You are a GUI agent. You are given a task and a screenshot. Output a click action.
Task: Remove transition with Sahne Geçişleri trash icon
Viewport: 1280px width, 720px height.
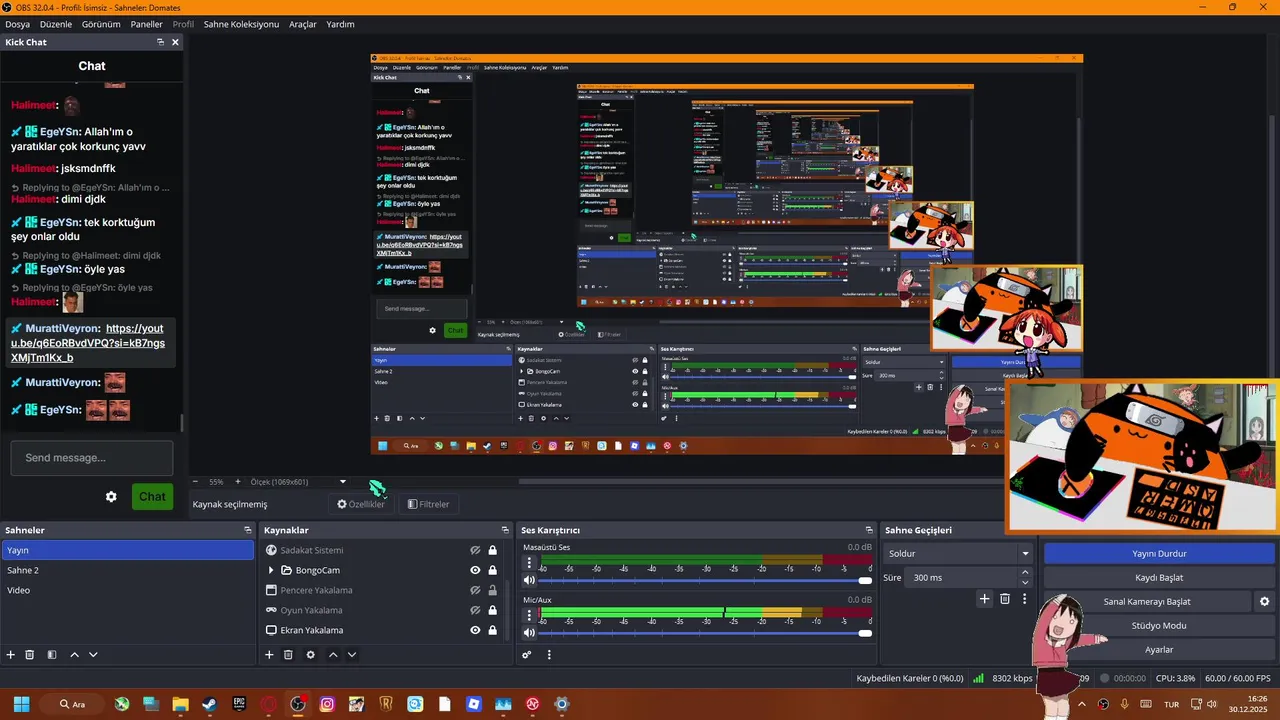pyautogui.click(x=1005, y=599)
